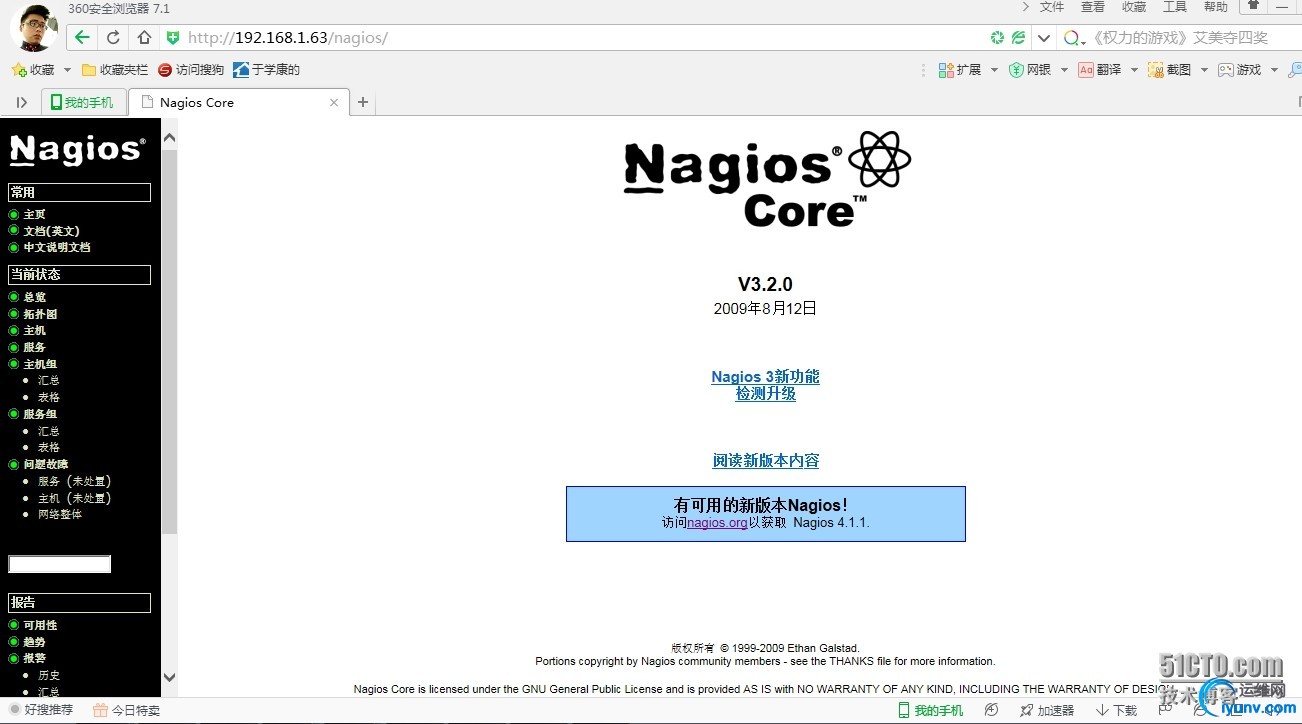
Task: Open the 工具 menu
Action: [1175, 7]
